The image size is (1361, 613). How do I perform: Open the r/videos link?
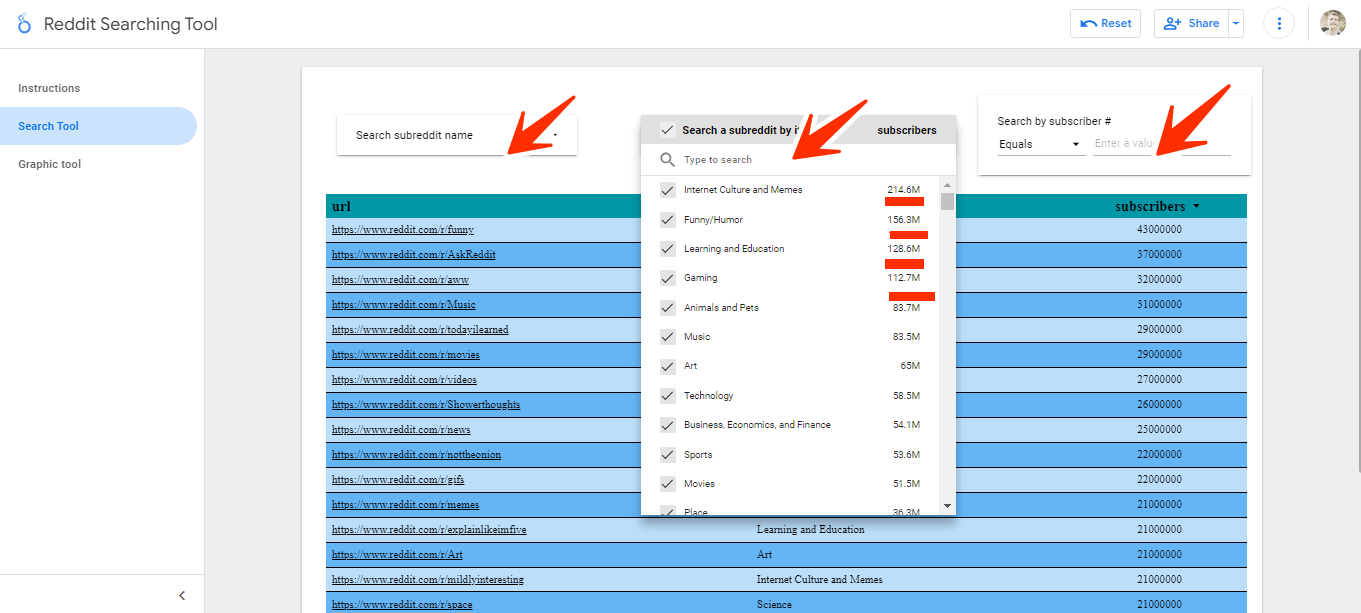pyautogui.click(x=404, y=380)
